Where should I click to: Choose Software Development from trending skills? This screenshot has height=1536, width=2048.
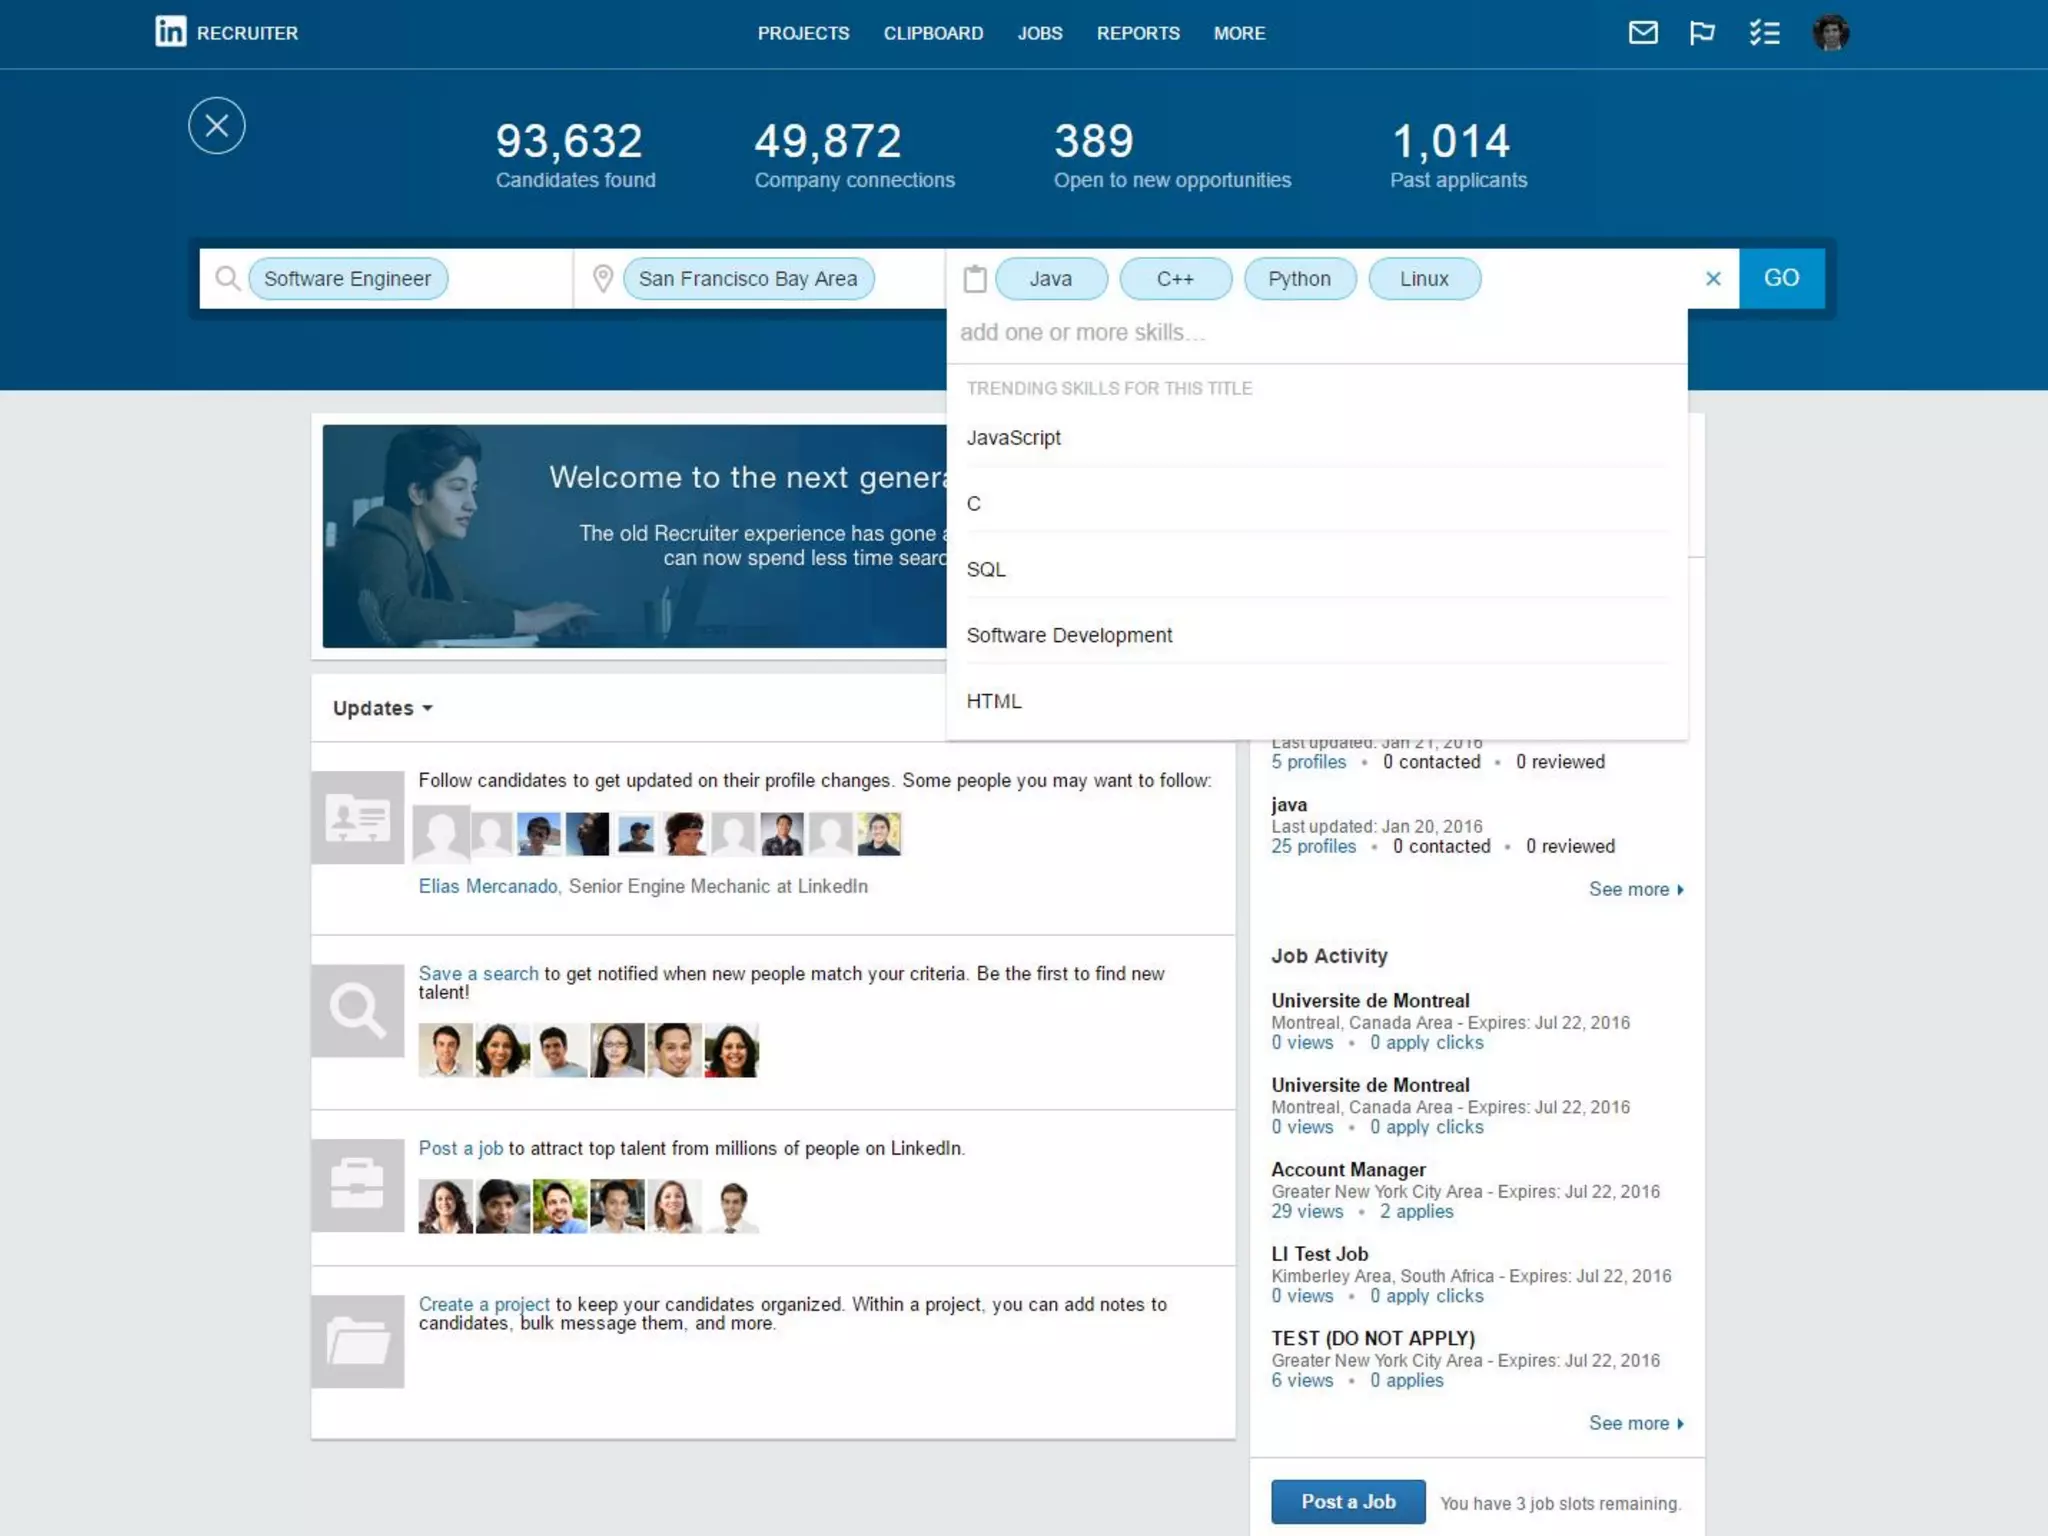[1316, 636]
